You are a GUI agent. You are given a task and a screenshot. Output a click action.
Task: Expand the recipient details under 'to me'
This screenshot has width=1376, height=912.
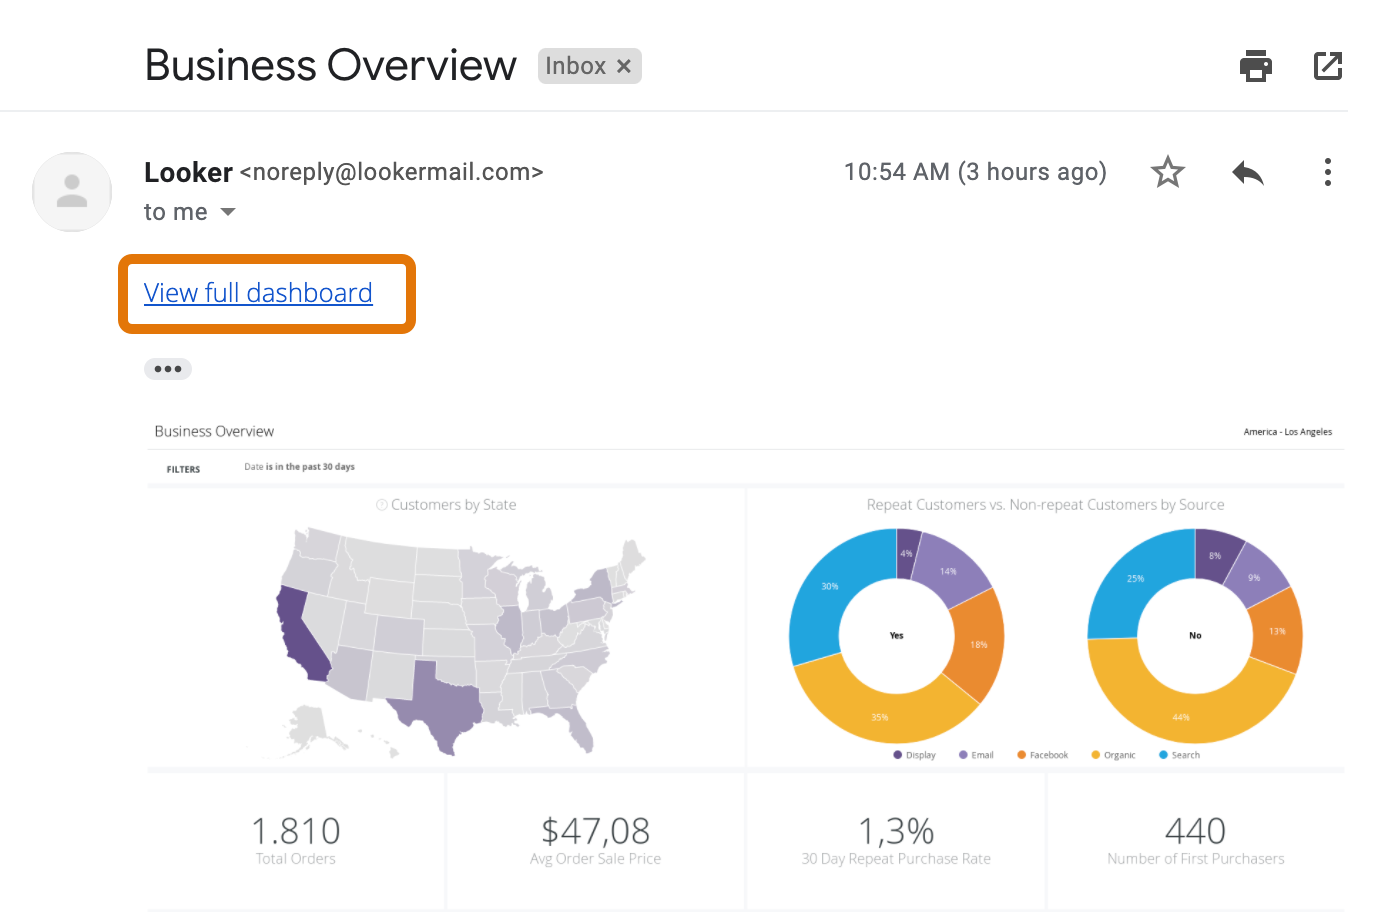227,211
